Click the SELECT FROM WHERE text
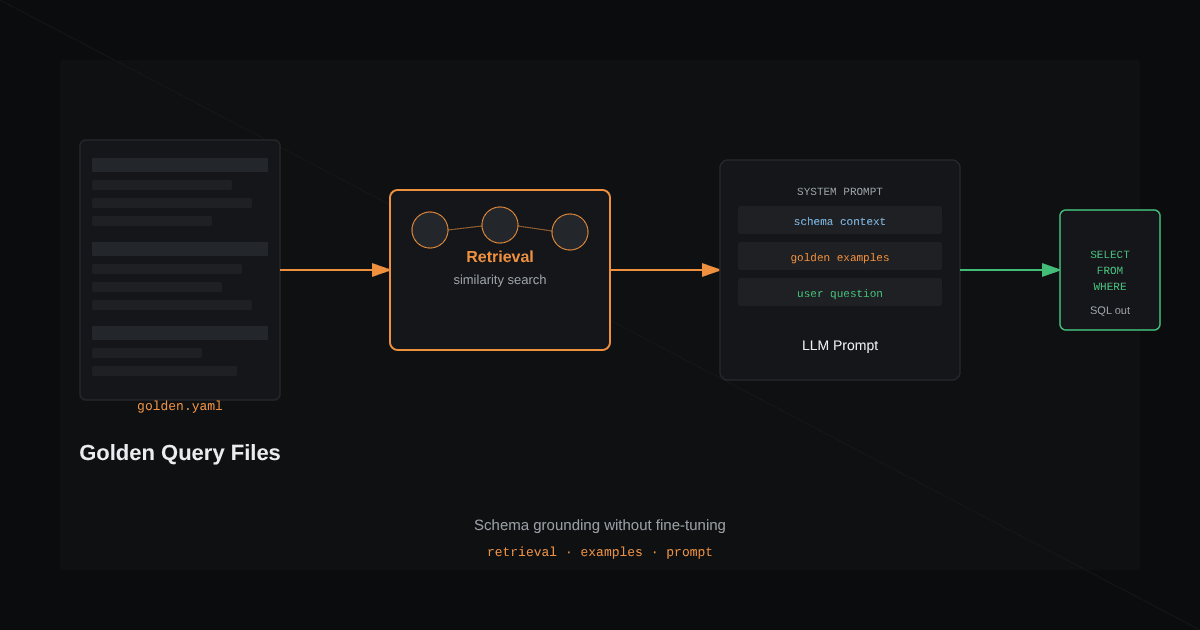1200x630 pixels. [1110, 271]
